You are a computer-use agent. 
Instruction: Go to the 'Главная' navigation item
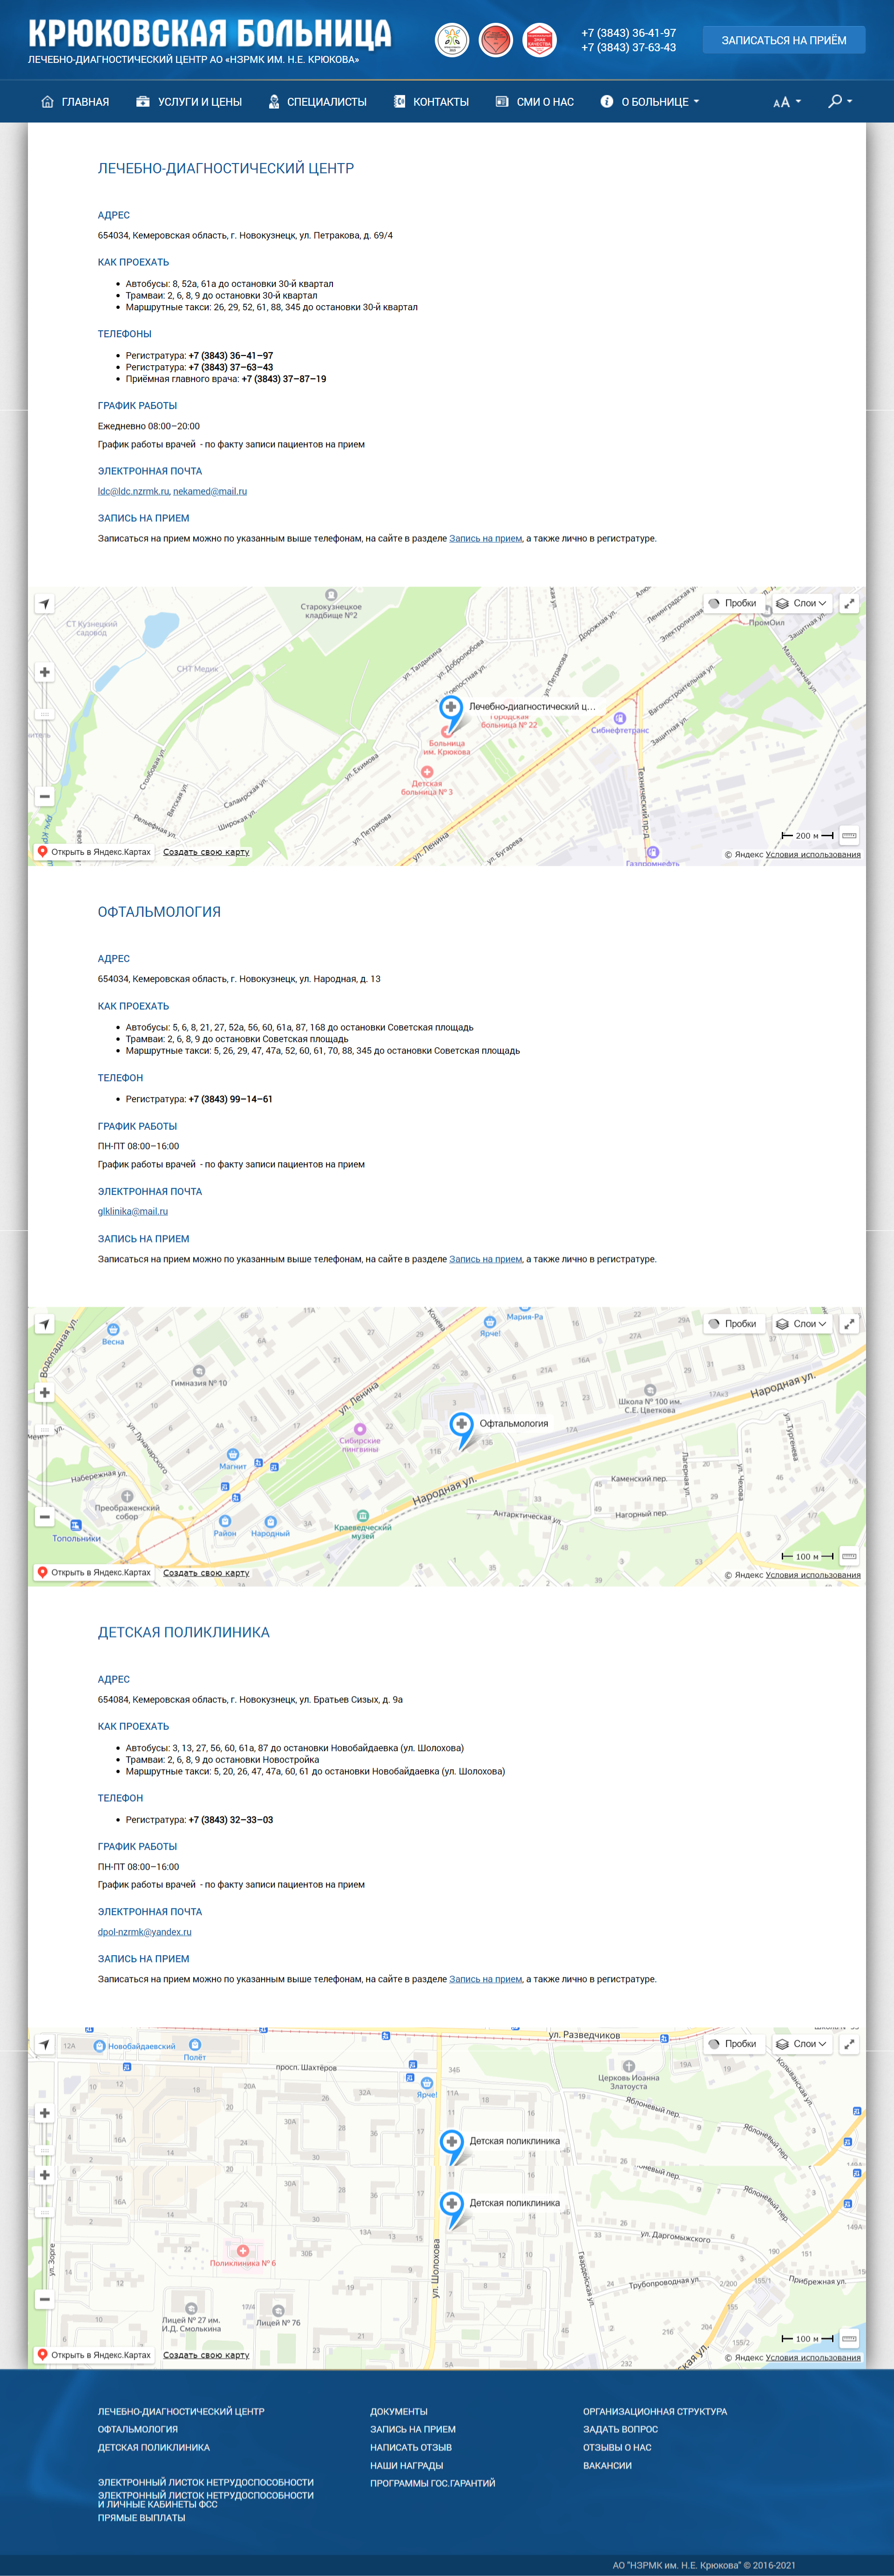click(75, 102)
